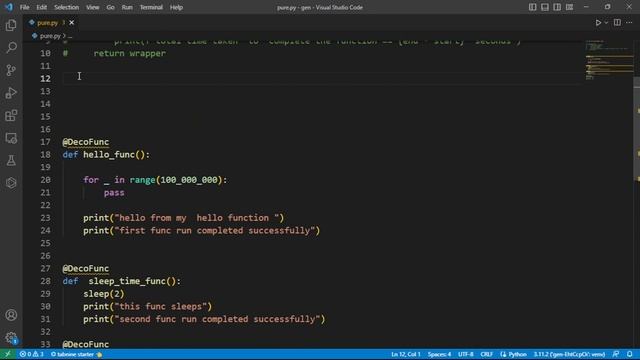Image resolution: width=640 pixels, height=360 pixels.
Task: Click 'return wrapper' comment on line 10
Action: tap(129, 53)
